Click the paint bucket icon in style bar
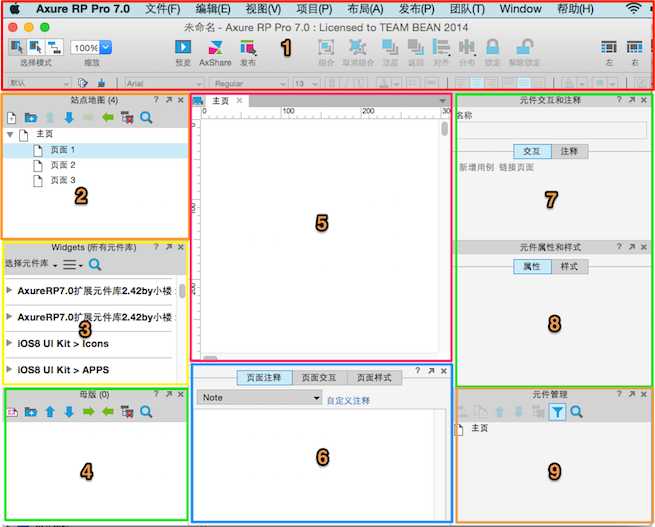Screen dimensions: 655x527 102,83
